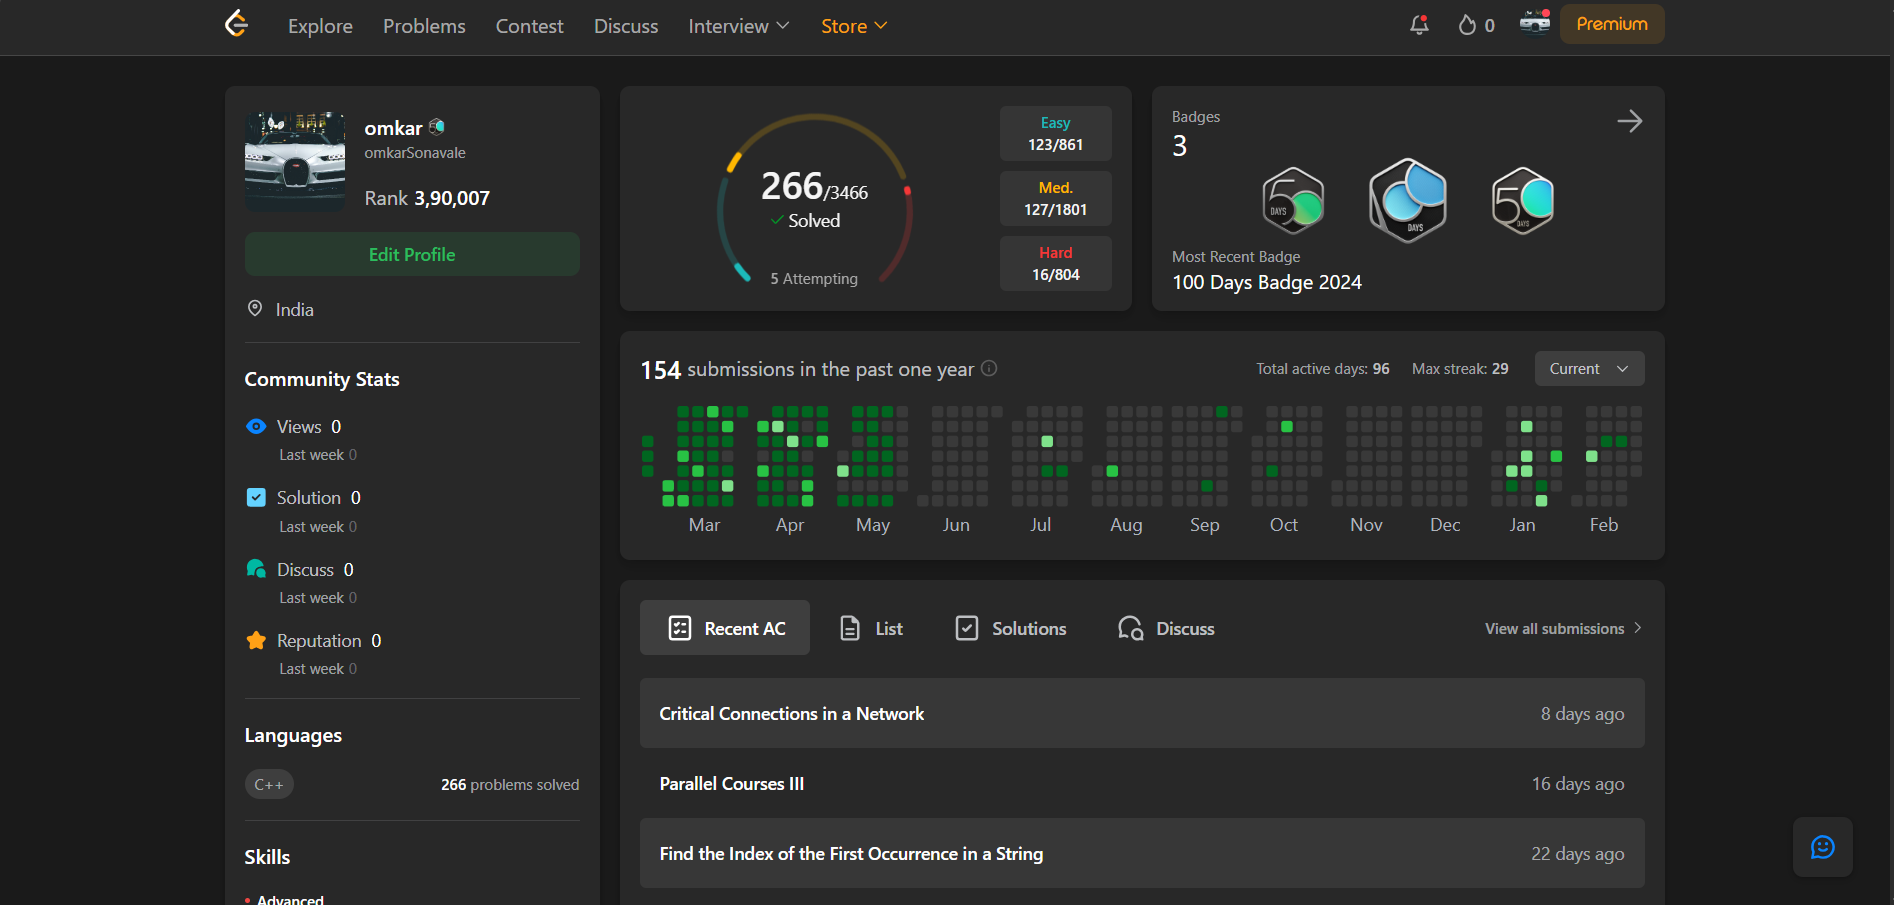The height and width of the screenshot is (905, 1894).
Task: Click the Edit Profile button
Action: tap(412, 254)
